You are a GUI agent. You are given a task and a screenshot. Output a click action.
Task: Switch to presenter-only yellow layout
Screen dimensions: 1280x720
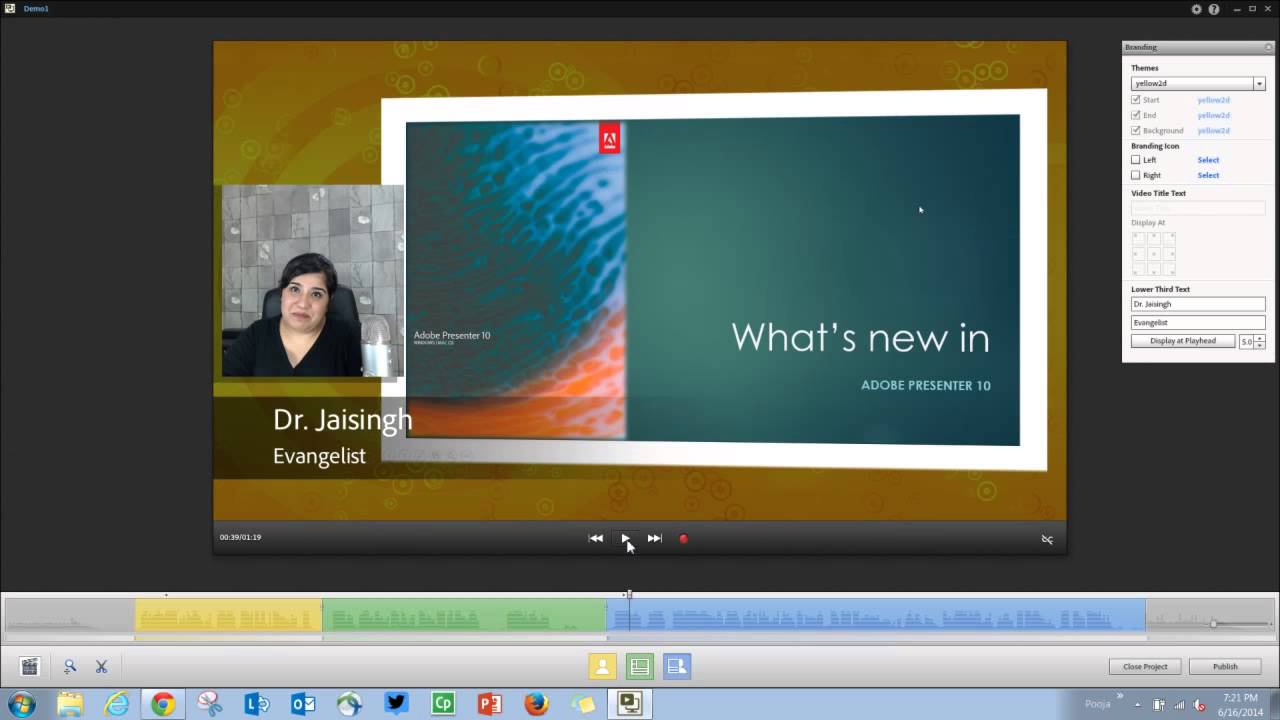coord(602,666)
